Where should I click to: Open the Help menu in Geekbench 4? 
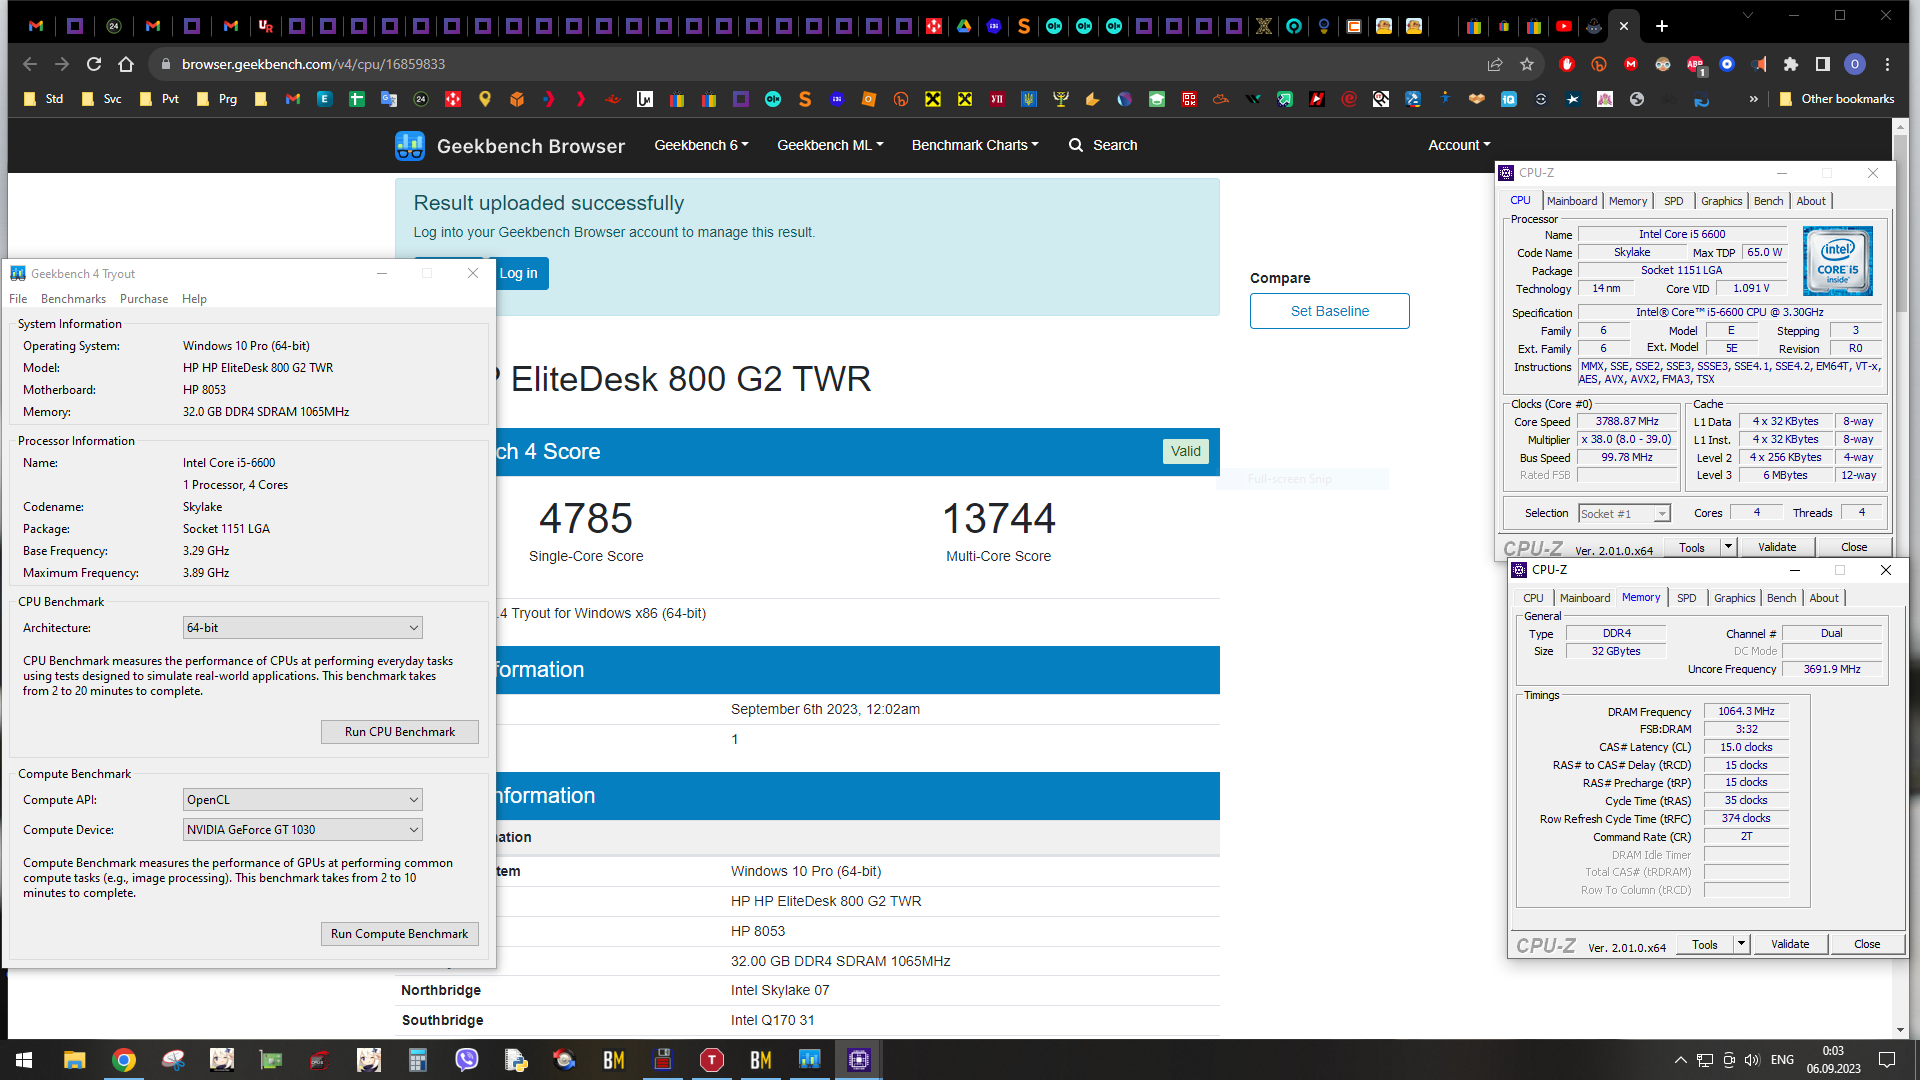[194, 299]
